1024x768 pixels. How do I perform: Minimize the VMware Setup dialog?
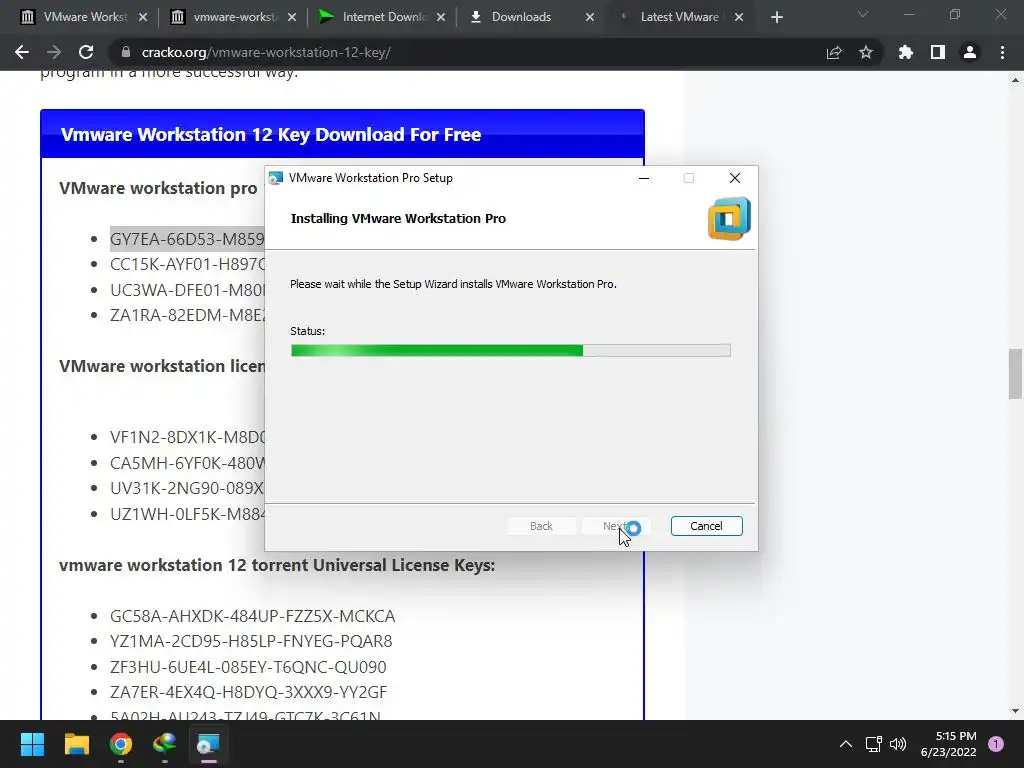(x=644, y=178)
